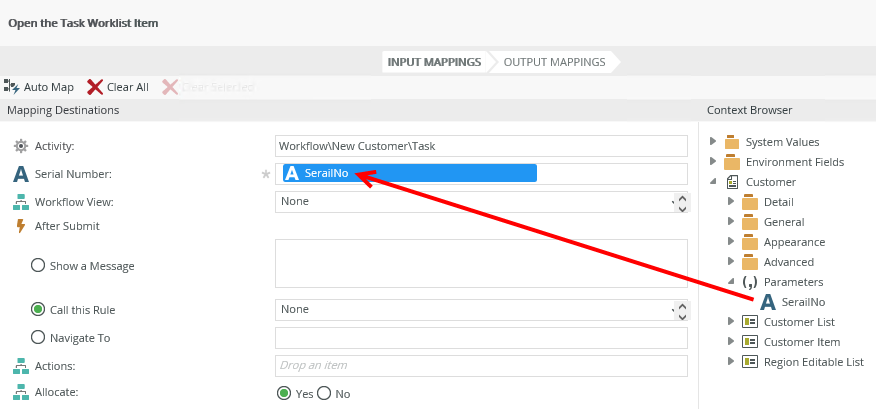Click the Customer List view icon
This screenshot has height=409, width=876.
click(750, 322)
